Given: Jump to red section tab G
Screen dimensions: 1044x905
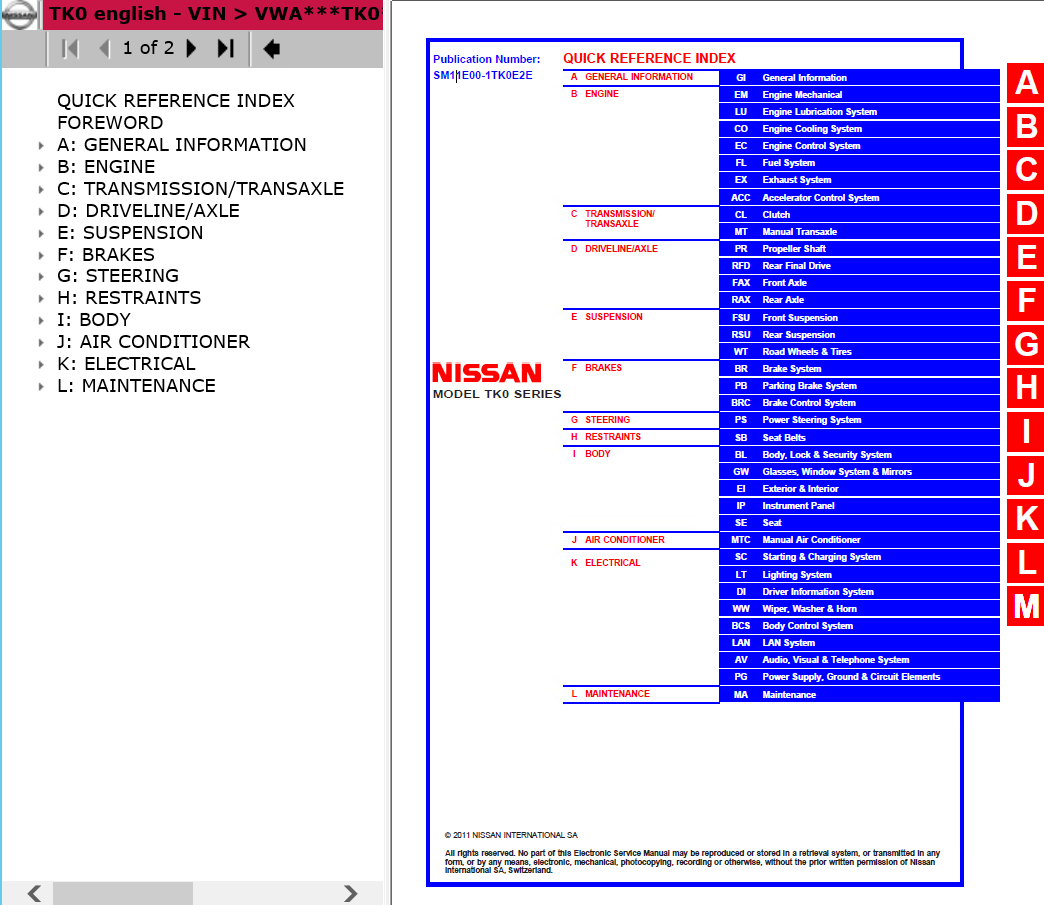Looking at the screenshot, I should [1025, 344].
